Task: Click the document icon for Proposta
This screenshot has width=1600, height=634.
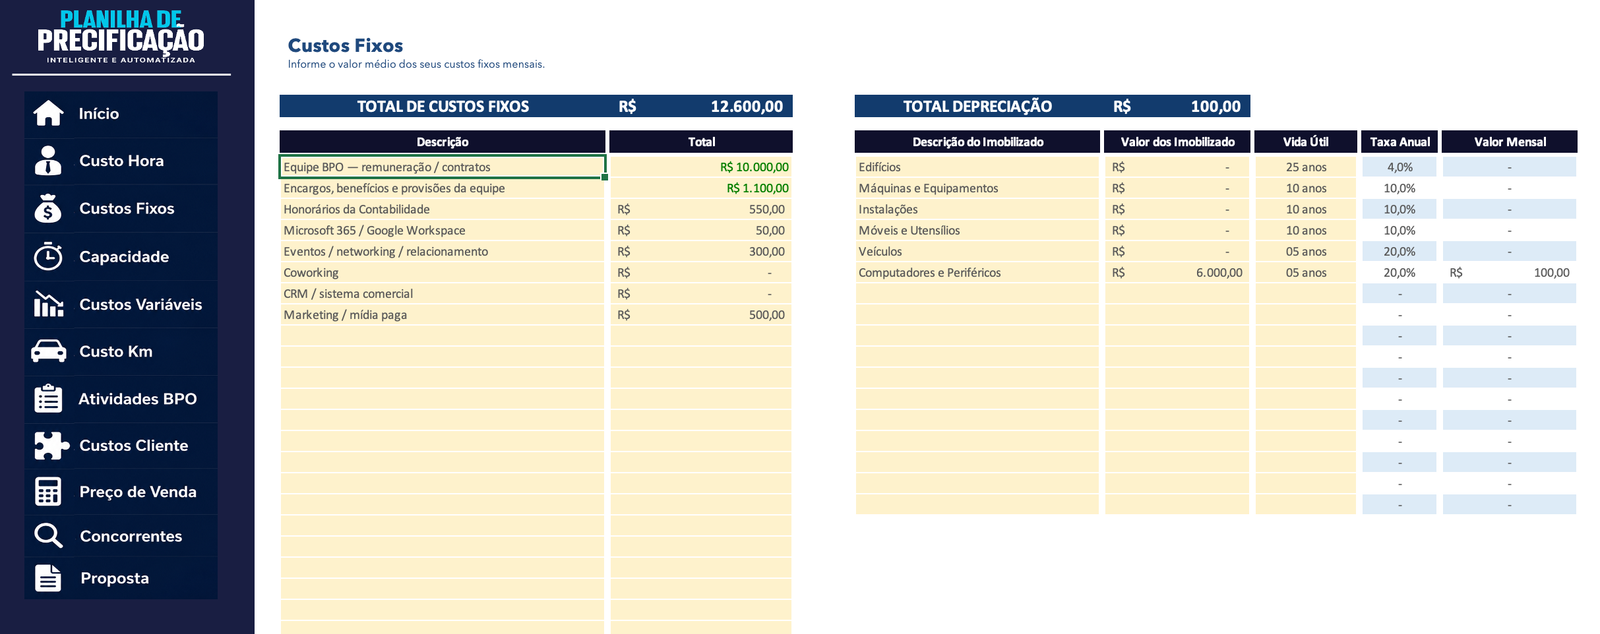Action: tap(48, 578)
